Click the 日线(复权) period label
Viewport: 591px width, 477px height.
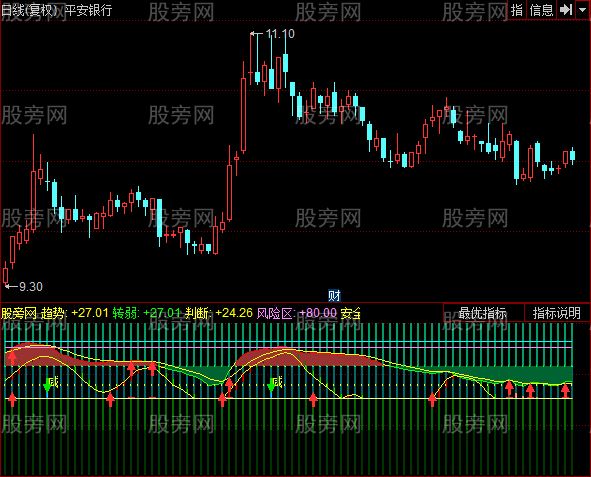(x=29, y=10)
